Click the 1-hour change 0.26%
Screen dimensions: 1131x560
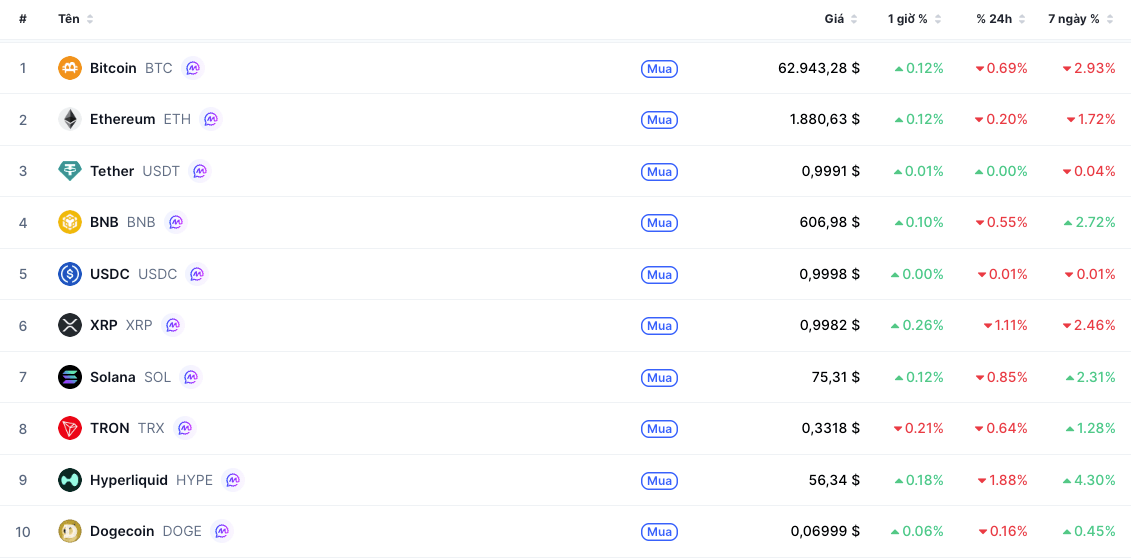coord(917,325)
